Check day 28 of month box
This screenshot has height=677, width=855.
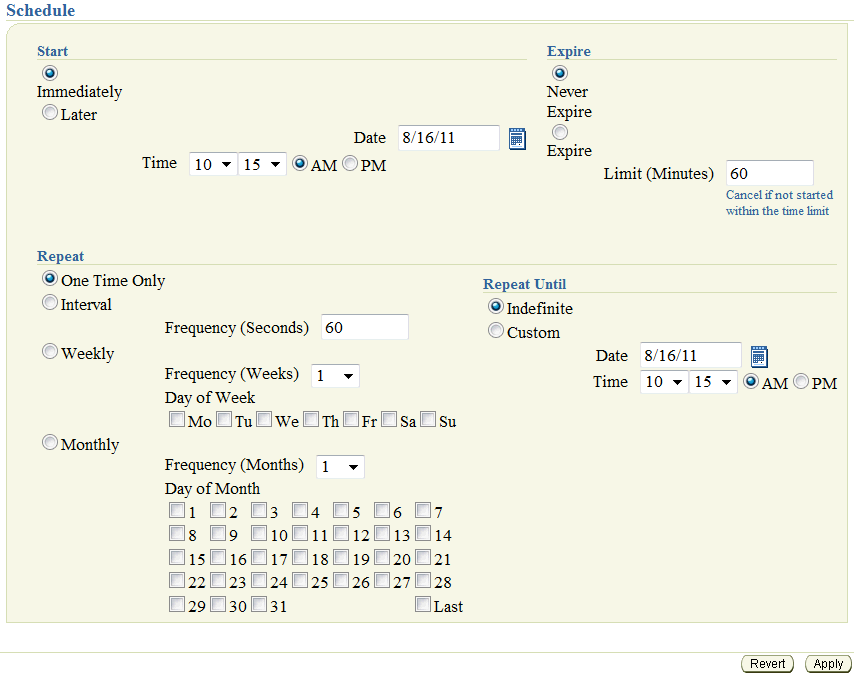[423, 579]
